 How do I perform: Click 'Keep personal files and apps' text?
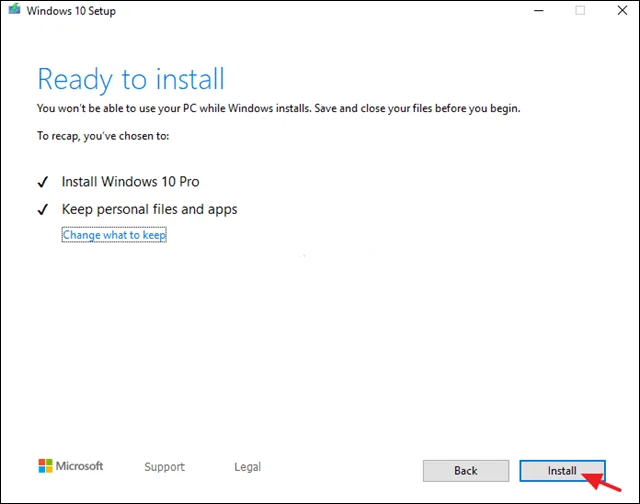point(149,209)
